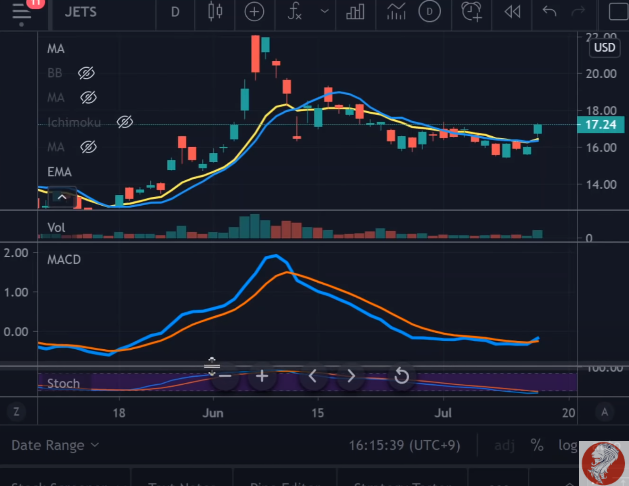Show the hidden Ichimoku indicator

coord(125,122)
